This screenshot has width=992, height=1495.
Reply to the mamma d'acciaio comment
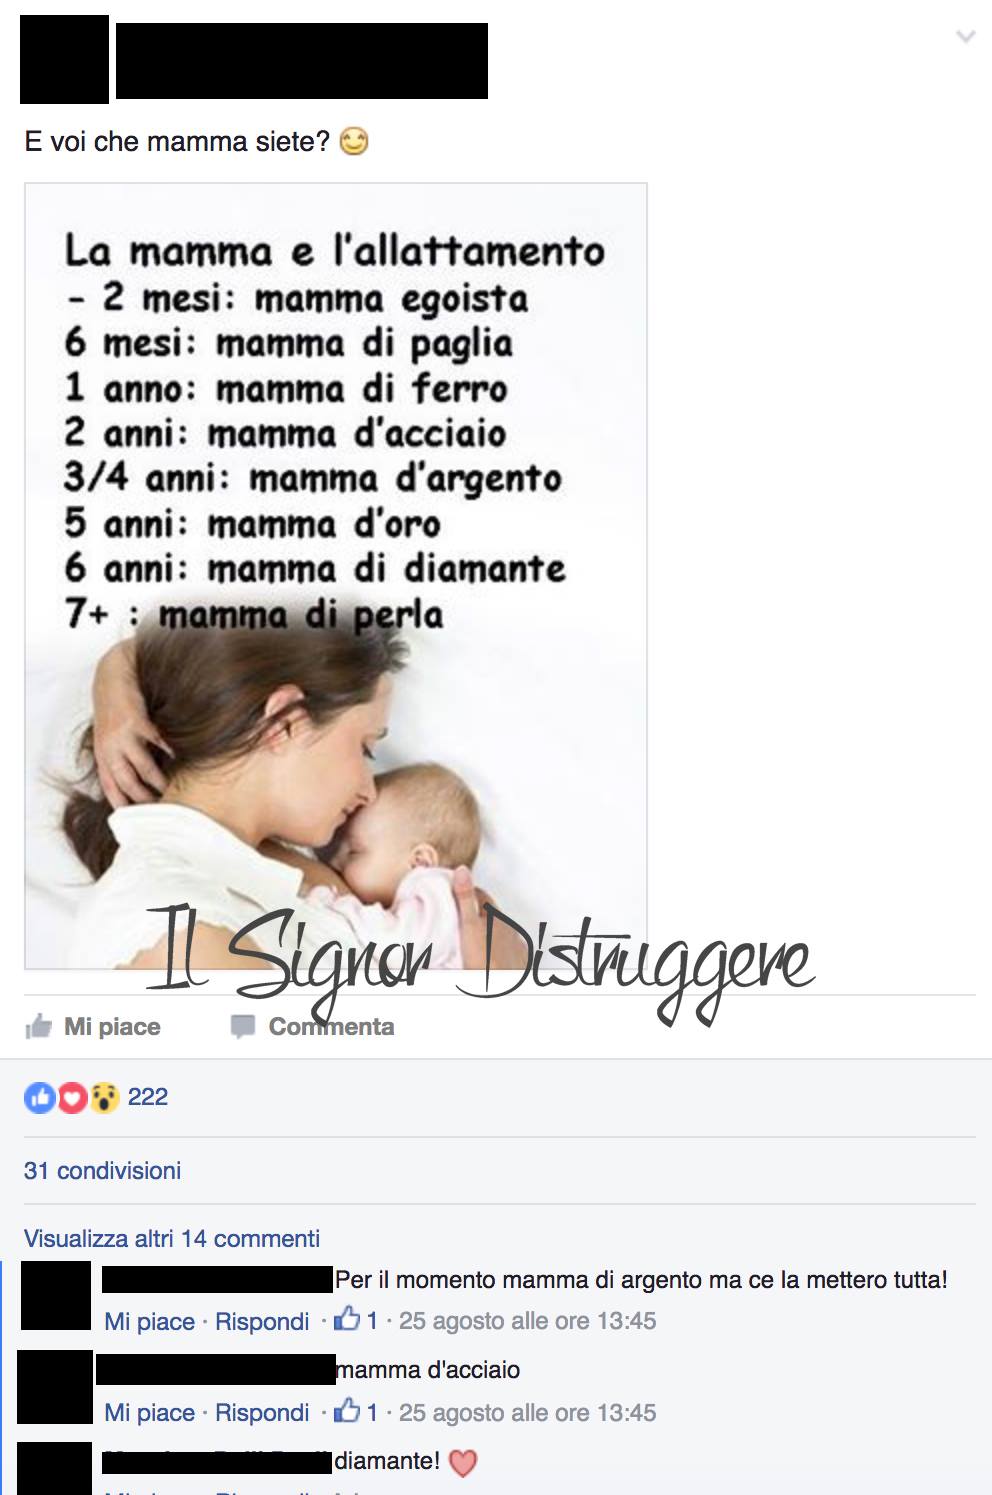coord(262,1412)
